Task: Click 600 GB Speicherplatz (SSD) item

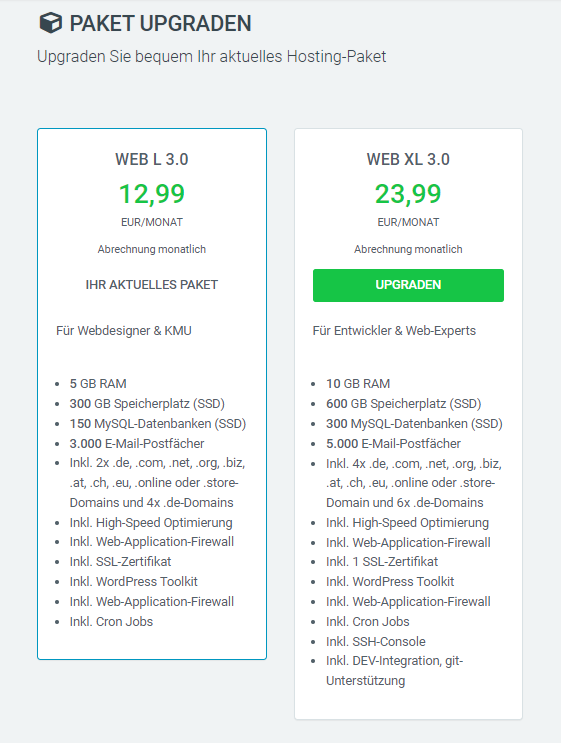Action: [x=403, y=404]
